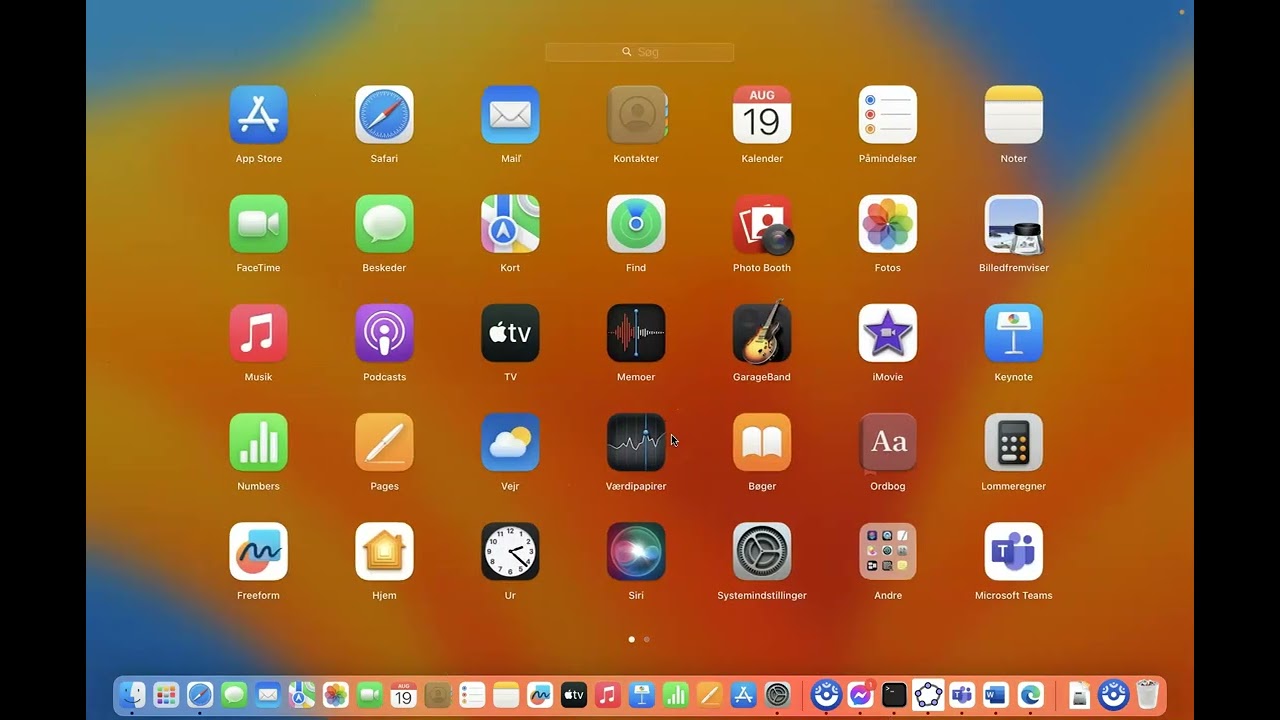The image size is (1280, 720).
Task: Open the TV app in Launchpad grid
Action: [x=510, y=333]
